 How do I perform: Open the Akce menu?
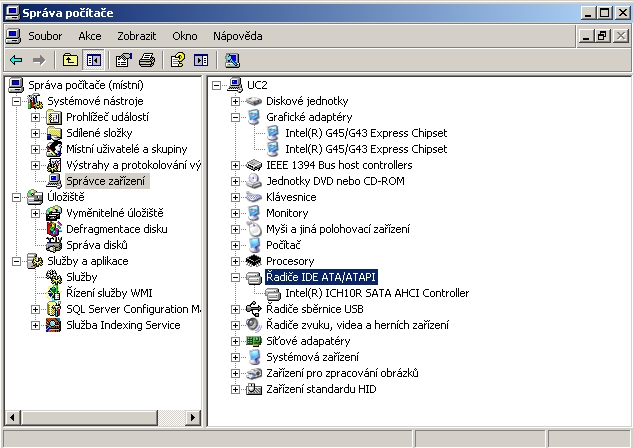tap(90, 36)
